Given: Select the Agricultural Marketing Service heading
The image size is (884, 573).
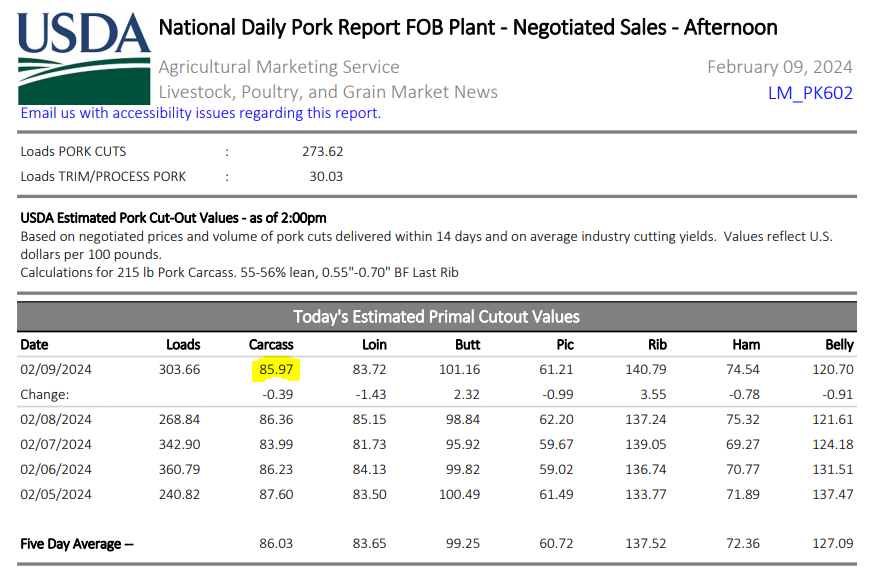Looking at the screenshot, I should point(279,67).
